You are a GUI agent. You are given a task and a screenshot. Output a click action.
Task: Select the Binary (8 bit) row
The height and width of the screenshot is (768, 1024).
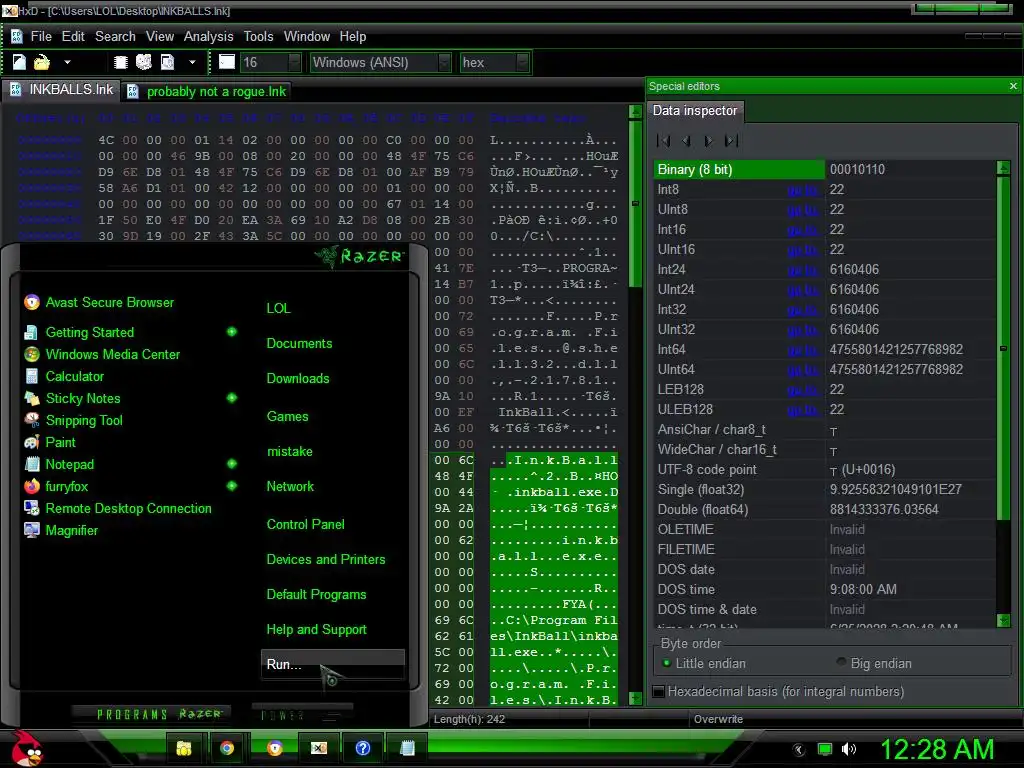pyautogui.click(x=739, y=170)
